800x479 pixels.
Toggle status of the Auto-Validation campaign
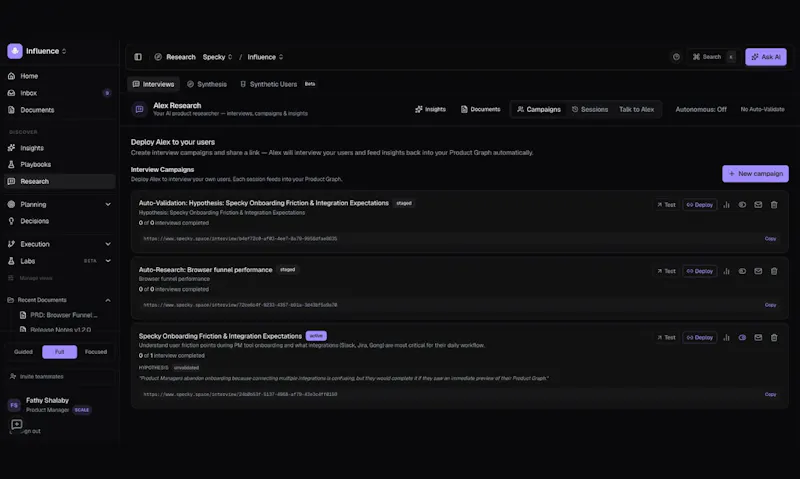tap(742, 205)
